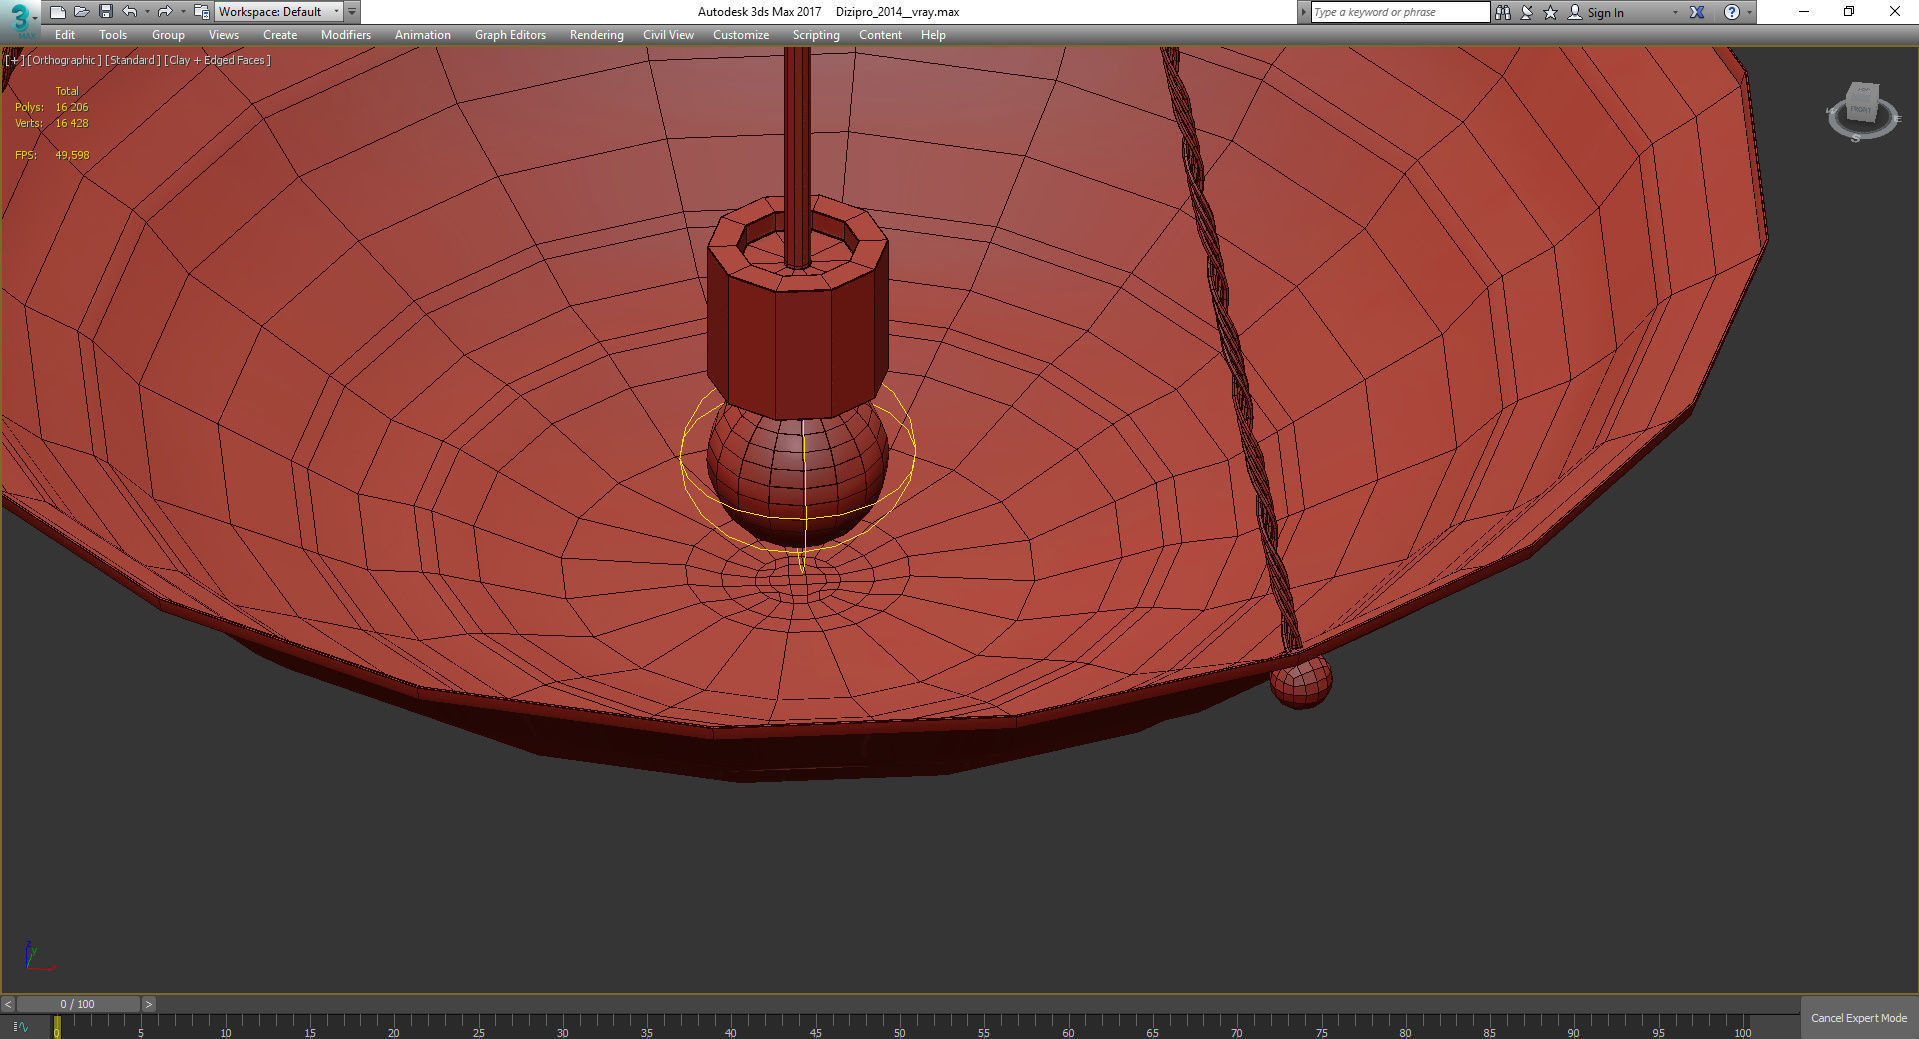Image resolution: width=1919 pixels, height=1039 pixels.
Task: Restore down the 3ds Max window
Action: 1849,12
